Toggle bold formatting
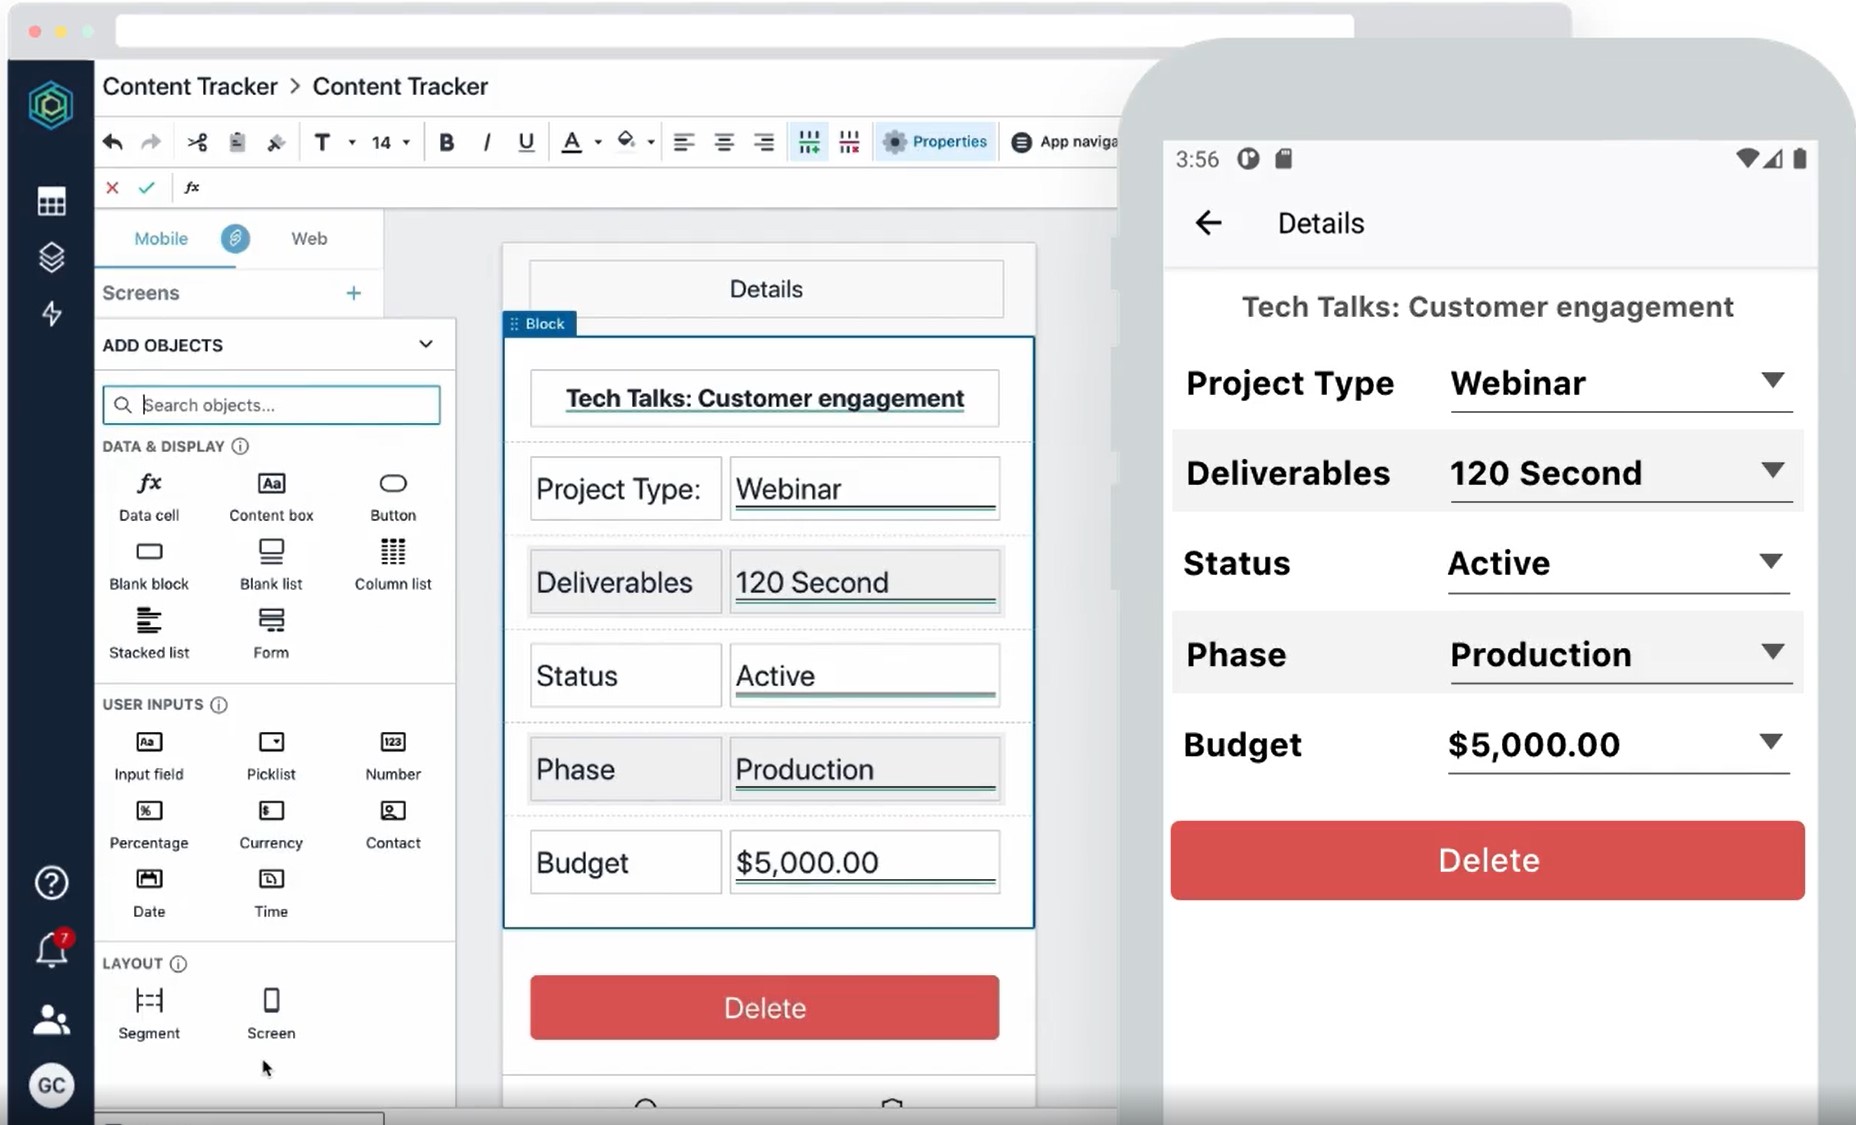1856x1125 pixels. [447, 142]
